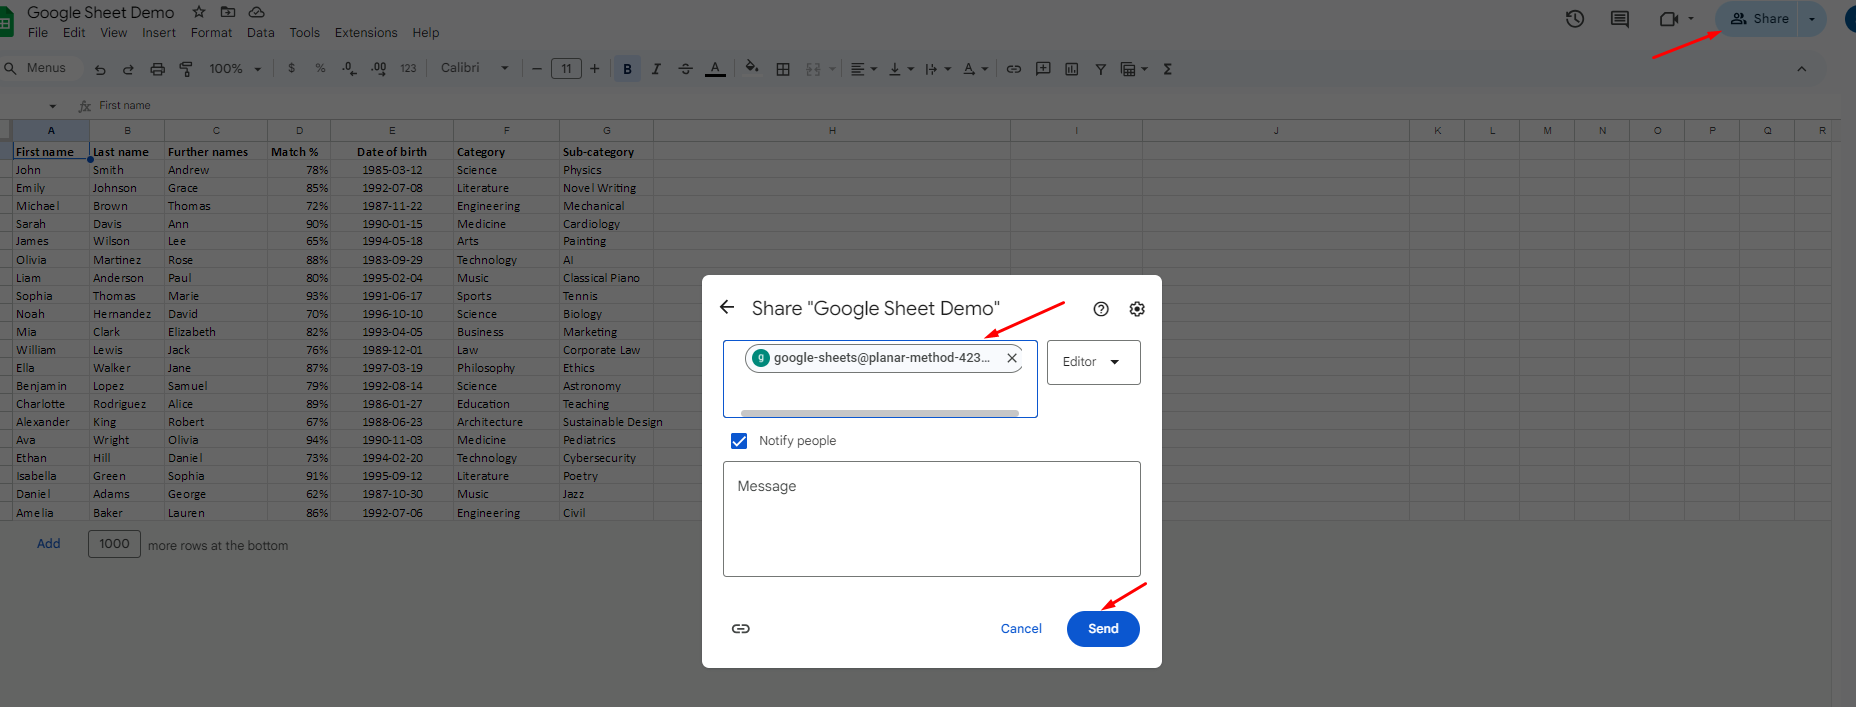Open the Format menu
The height and width of the screenshot is (707, 1856).
(211, 33)
